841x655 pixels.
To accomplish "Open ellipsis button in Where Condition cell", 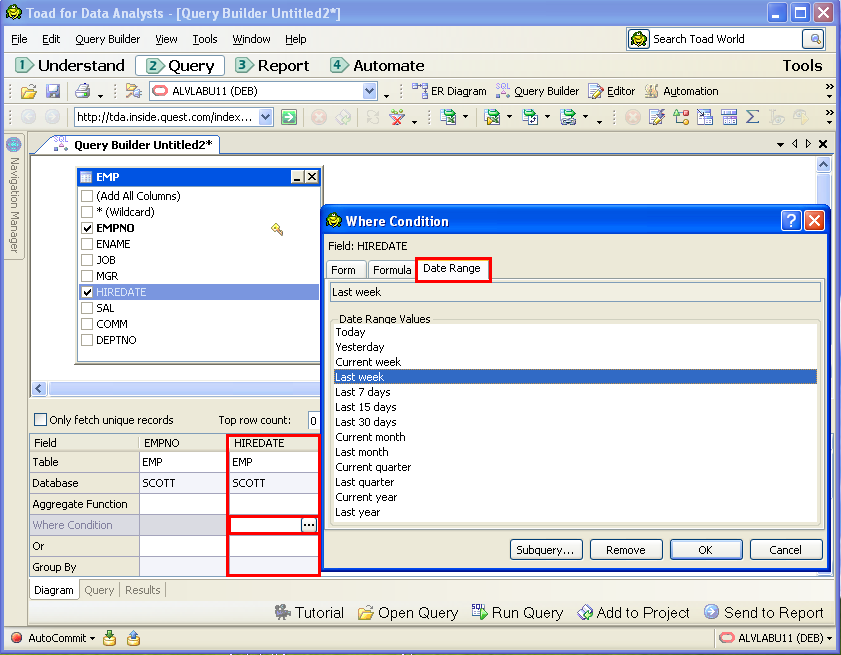I will point(309,525).
